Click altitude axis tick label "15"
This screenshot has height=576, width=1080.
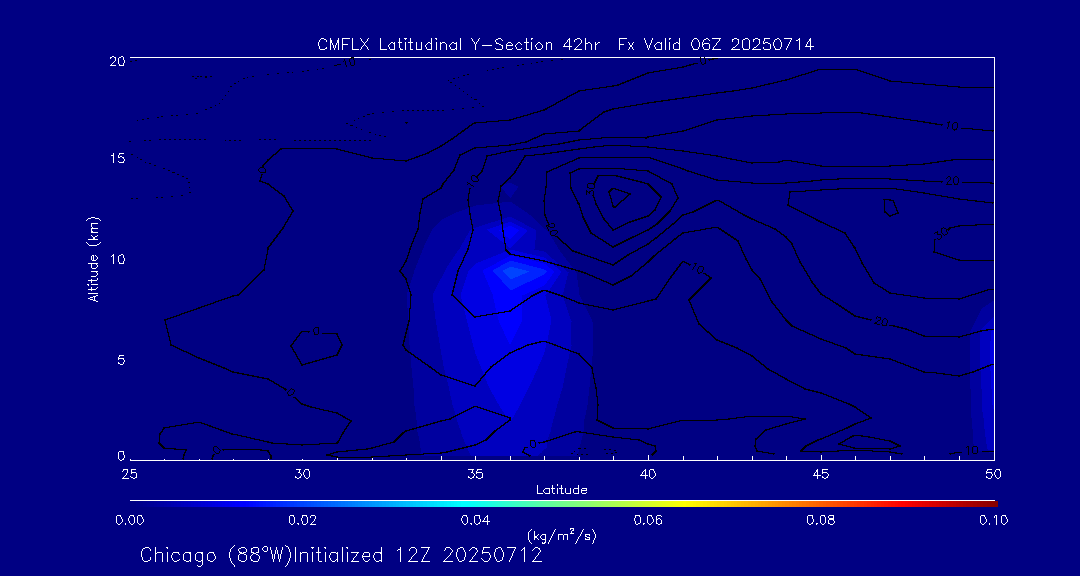coord(116,159)
